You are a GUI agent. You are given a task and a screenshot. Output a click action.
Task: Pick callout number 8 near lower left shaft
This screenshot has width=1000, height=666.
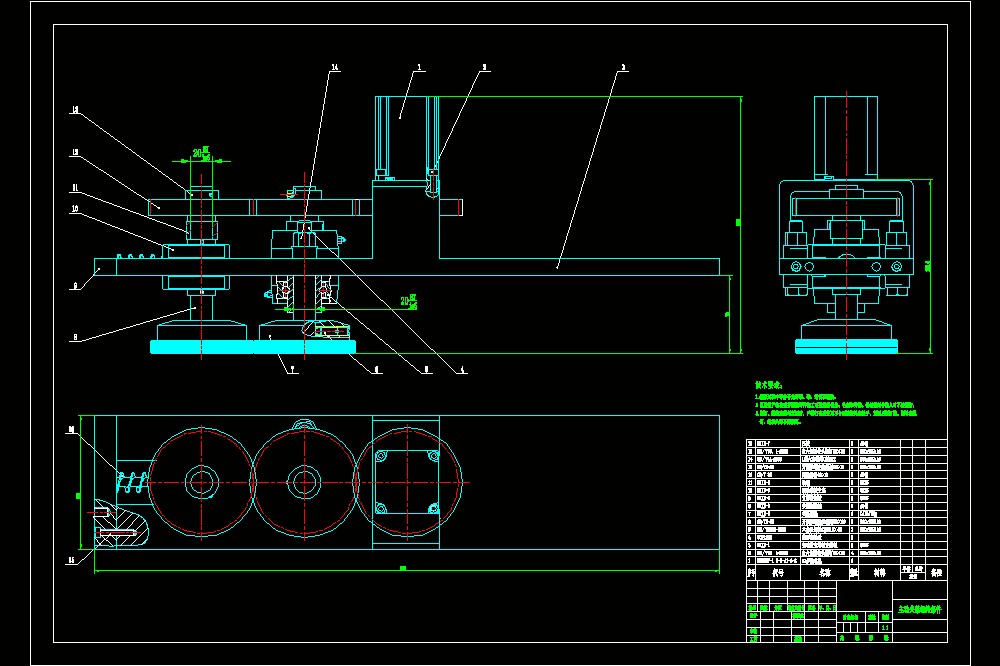pos(75,337)
